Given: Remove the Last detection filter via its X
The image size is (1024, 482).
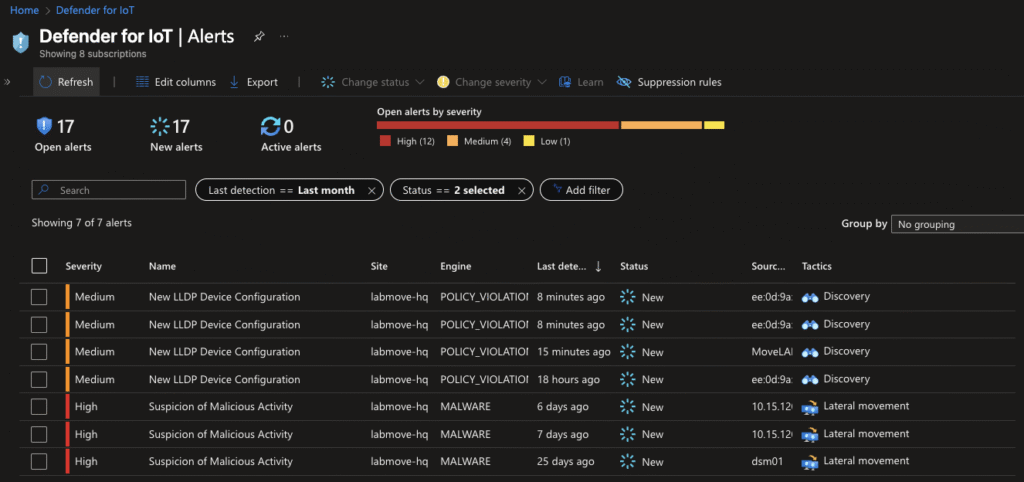Looking at the screenshot, I should pos(372,191).
